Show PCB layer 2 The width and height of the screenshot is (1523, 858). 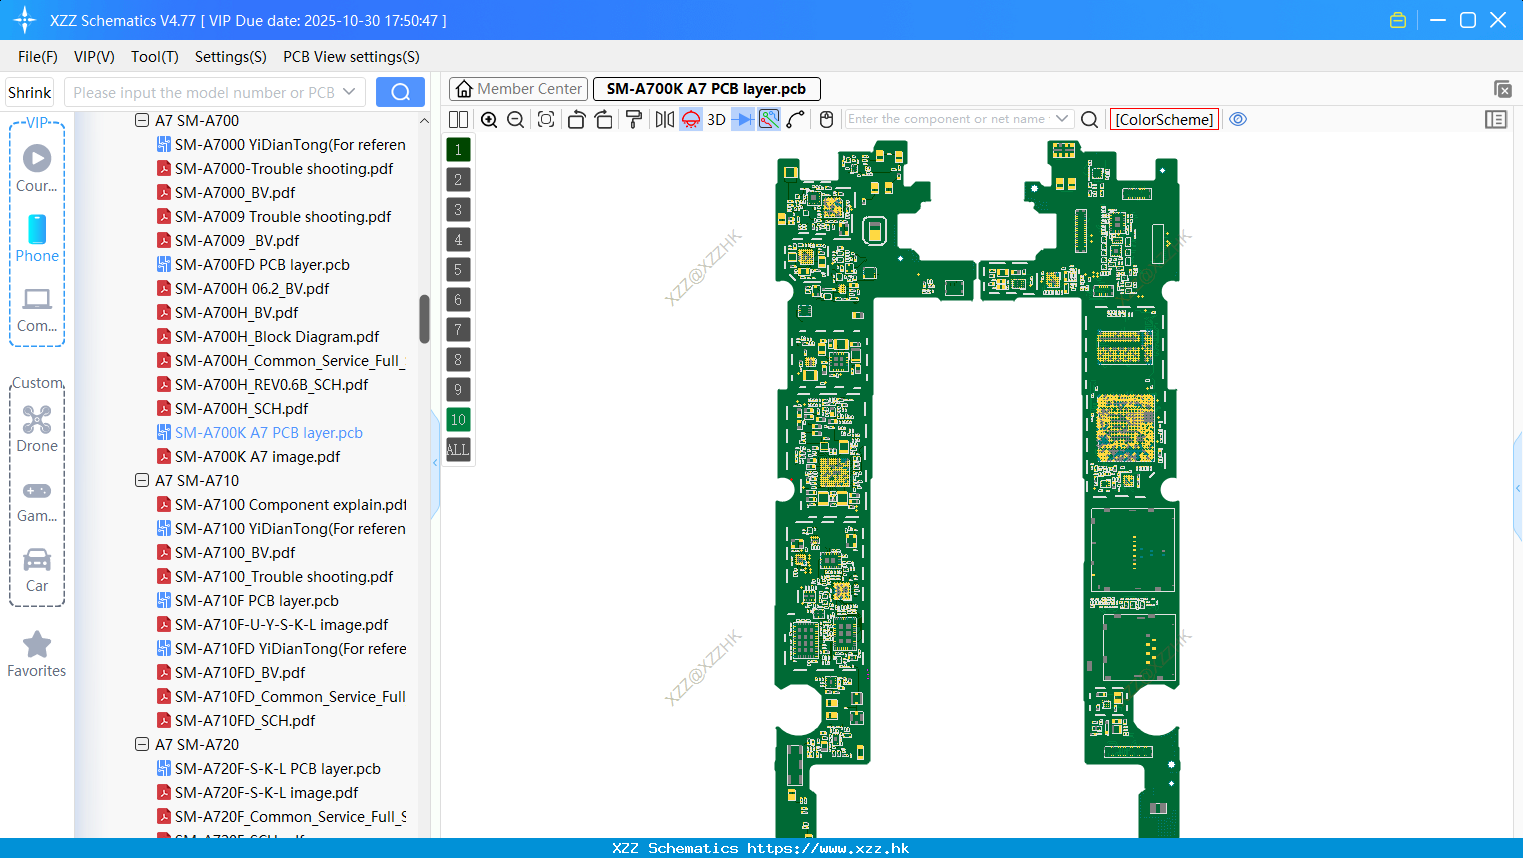pos(458,180)
